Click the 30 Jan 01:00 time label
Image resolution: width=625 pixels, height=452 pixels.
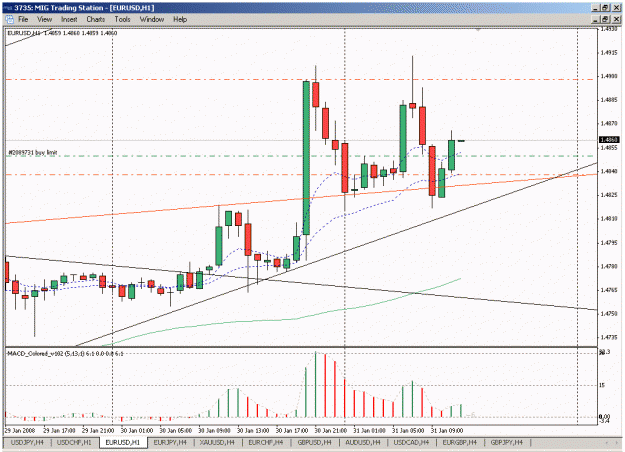(x=137, y=431)
